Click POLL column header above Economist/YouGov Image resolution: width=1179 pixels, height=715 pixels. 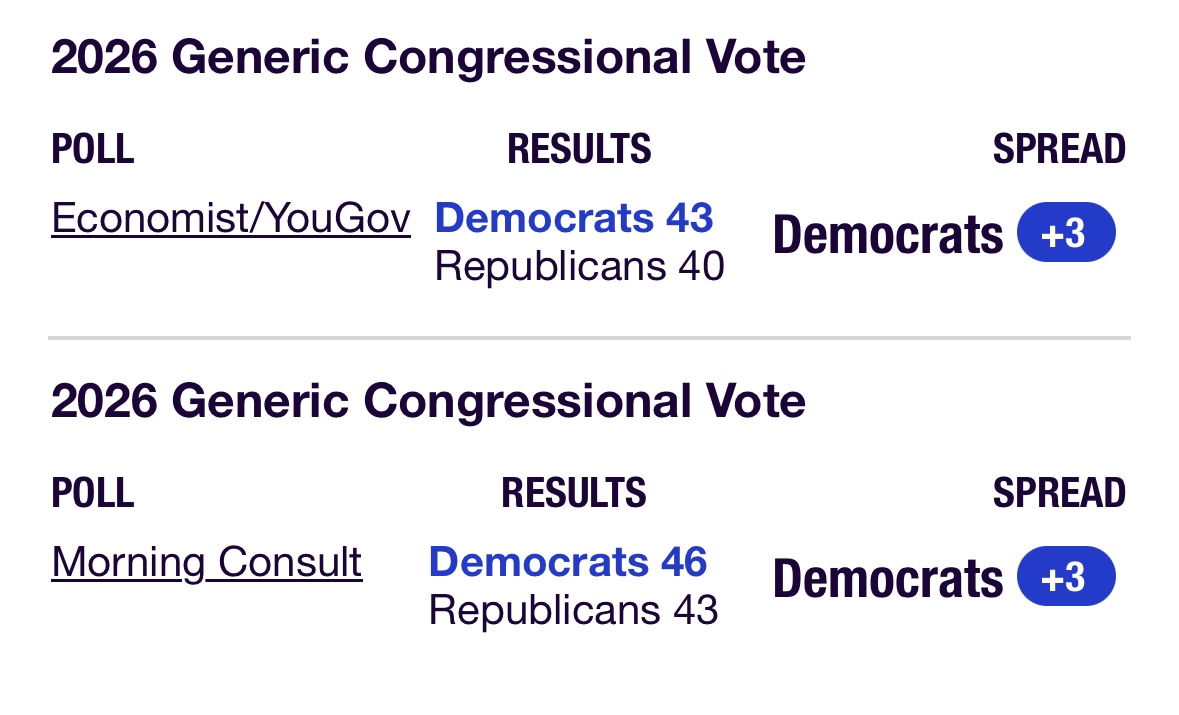(x=92, y=149)
